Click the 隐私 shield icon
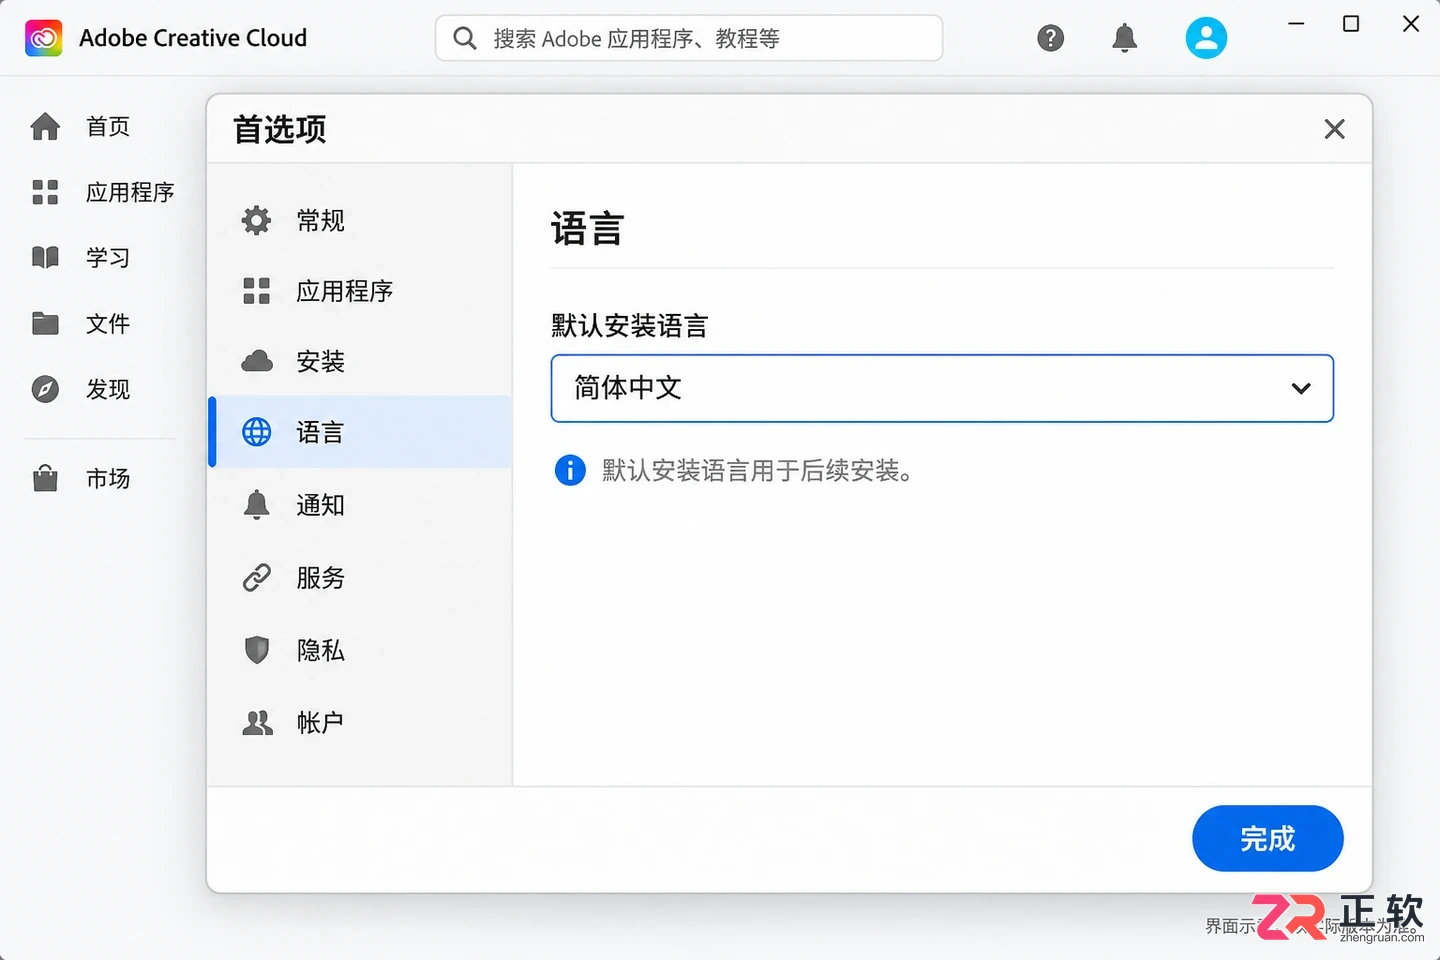The width and height of the screenshot is (1440, 960). [x=257, y=650]
